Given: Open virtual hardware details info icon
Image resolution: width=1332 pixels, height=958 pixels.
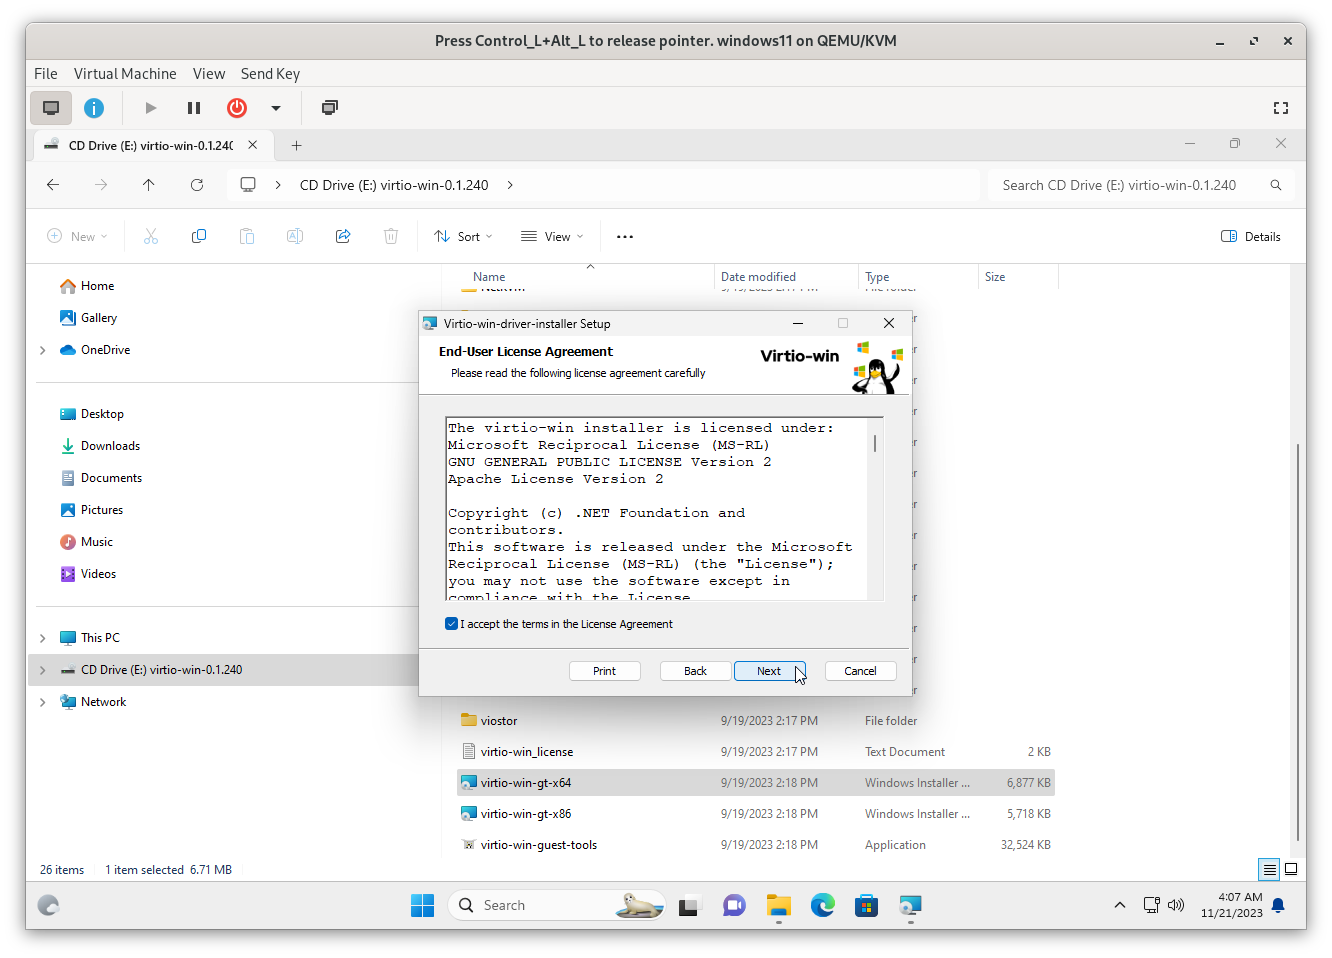Looking at the screenshot, I should point(94,108).
